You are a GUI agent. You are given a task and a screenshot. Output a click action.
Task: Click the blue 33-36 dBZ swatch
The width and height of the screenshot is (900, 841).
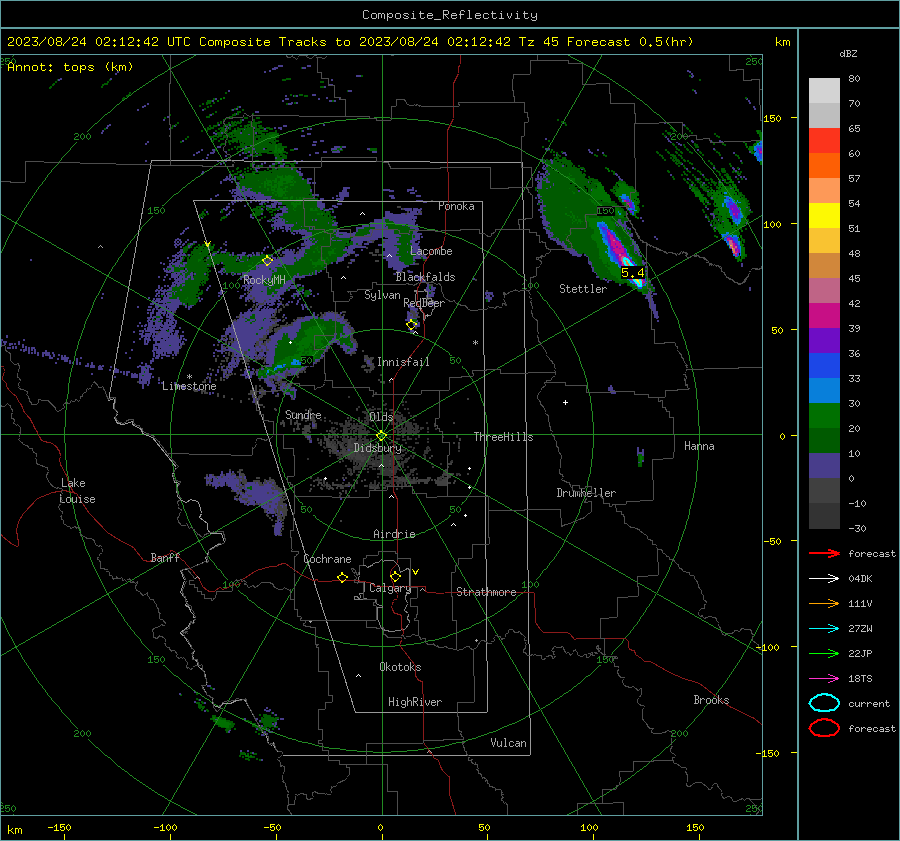point(824,366)
